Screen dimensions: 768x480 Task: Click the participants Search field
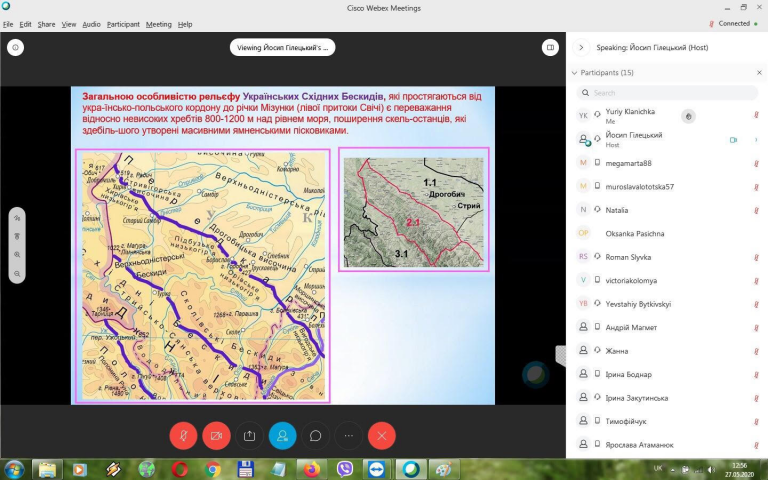click(x=667, y=93)
